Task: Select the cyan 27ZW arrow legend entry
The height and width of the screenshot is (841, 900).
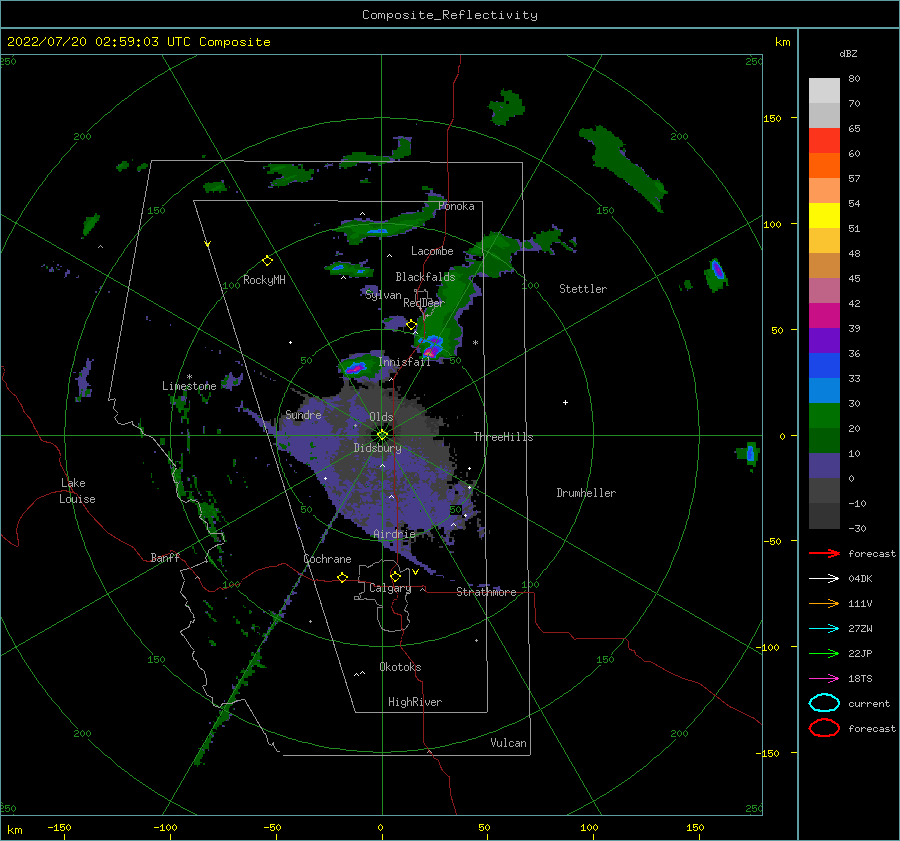Action: coord(824,629)
